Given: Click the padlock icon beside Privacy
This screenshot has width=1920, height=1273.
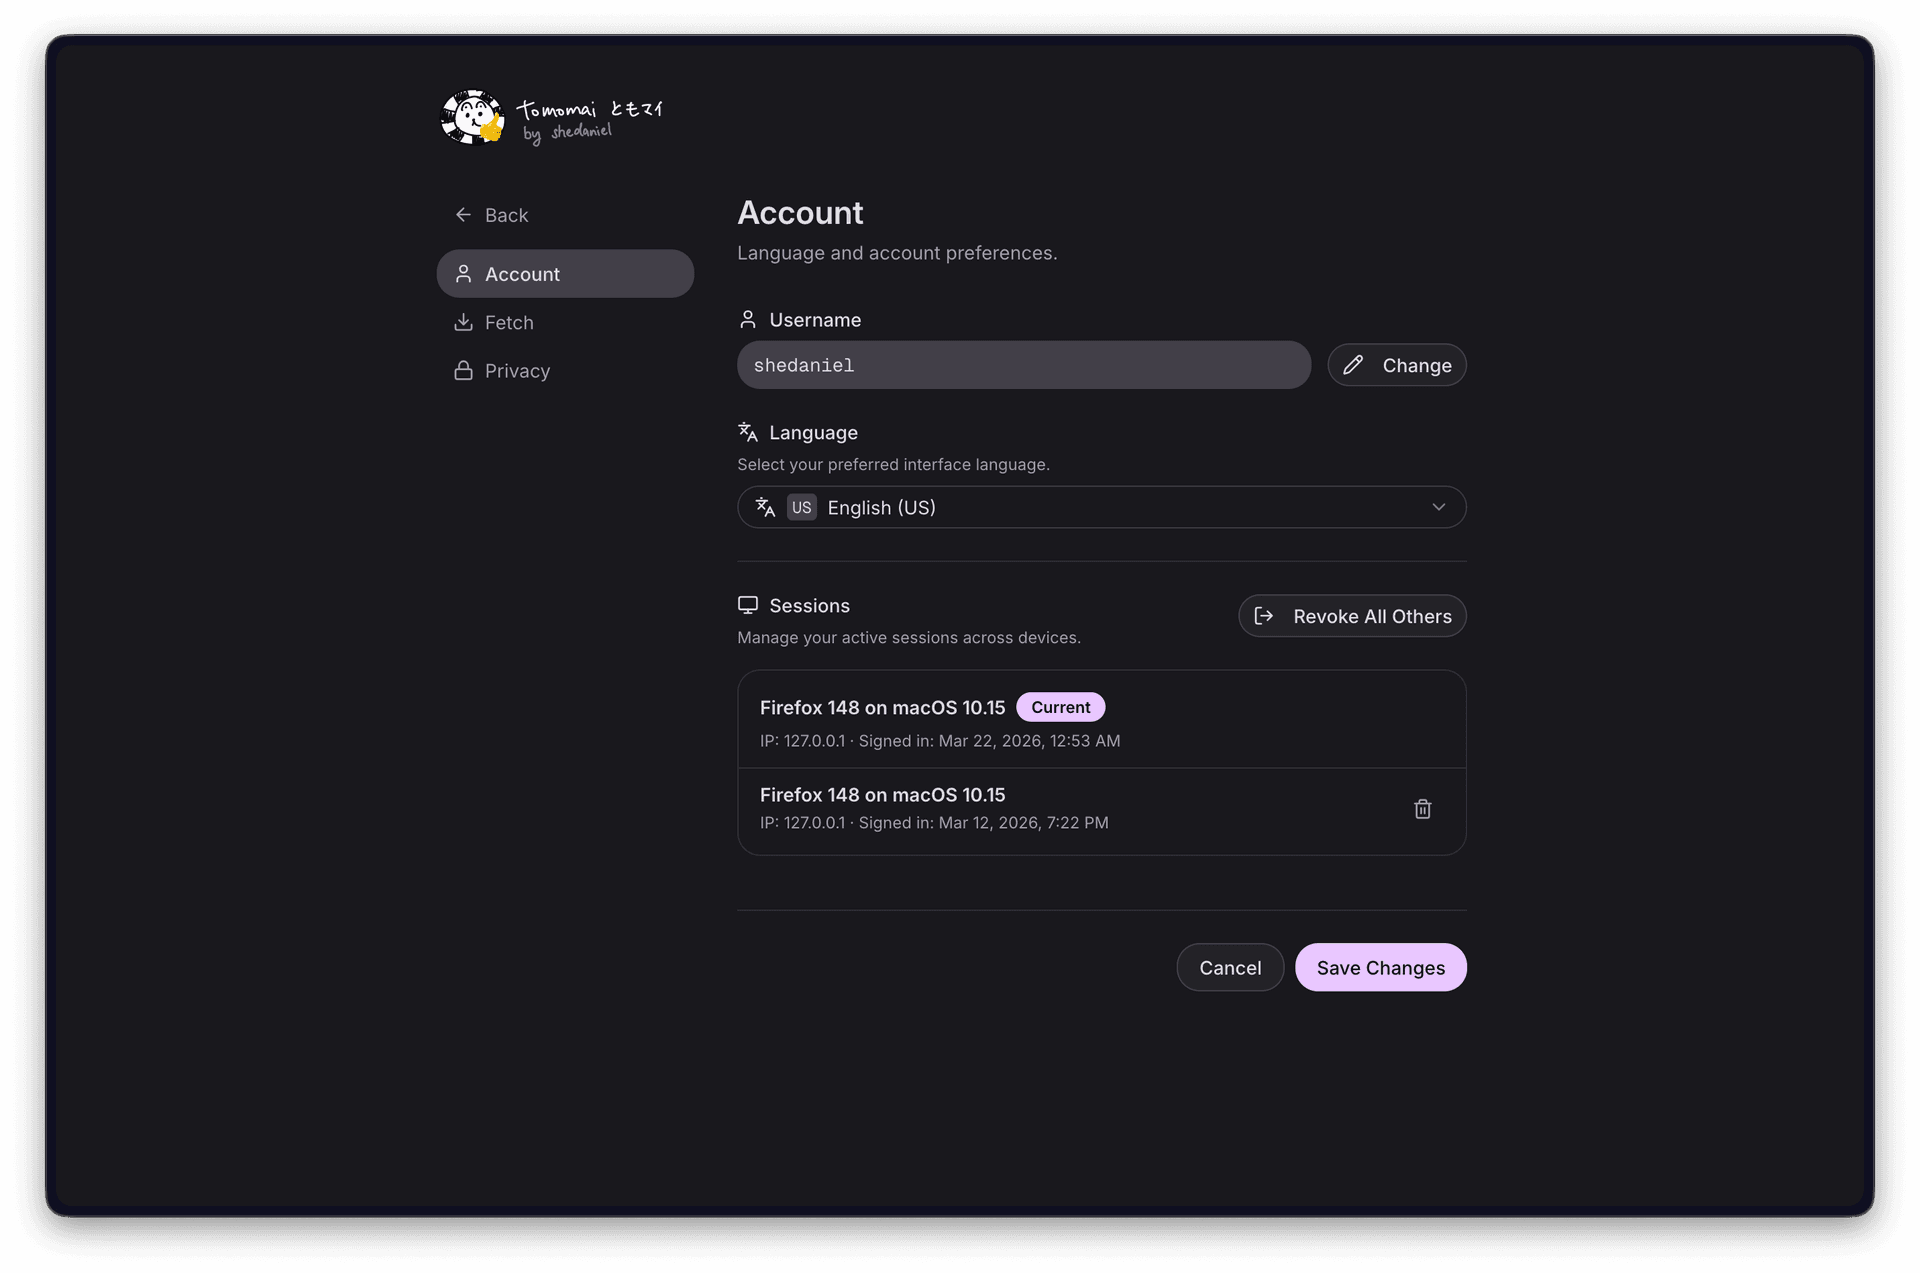Looking at the screenshot, I should 464,370.
